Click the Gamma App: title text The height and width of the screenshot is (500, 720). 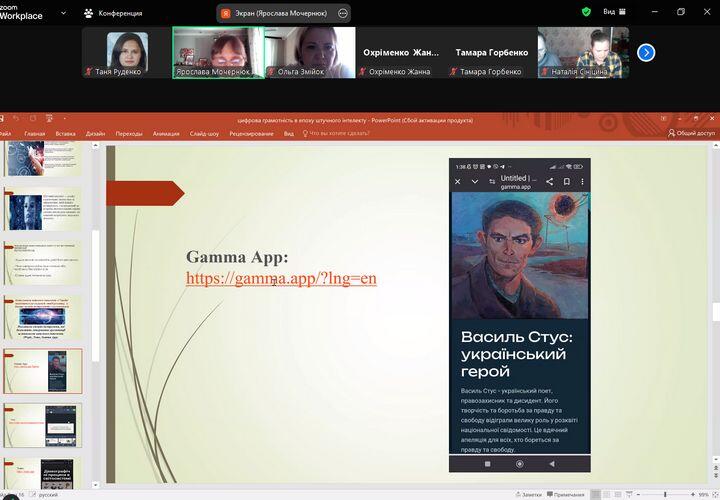coord(237,257)
